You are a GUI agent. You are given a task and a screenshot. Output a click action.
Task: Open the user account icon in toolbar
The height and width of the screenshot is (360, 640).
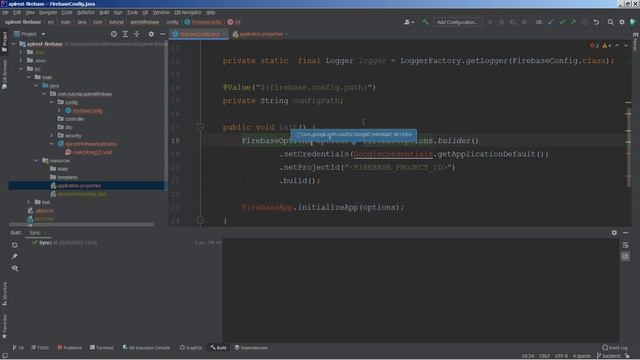408,22
